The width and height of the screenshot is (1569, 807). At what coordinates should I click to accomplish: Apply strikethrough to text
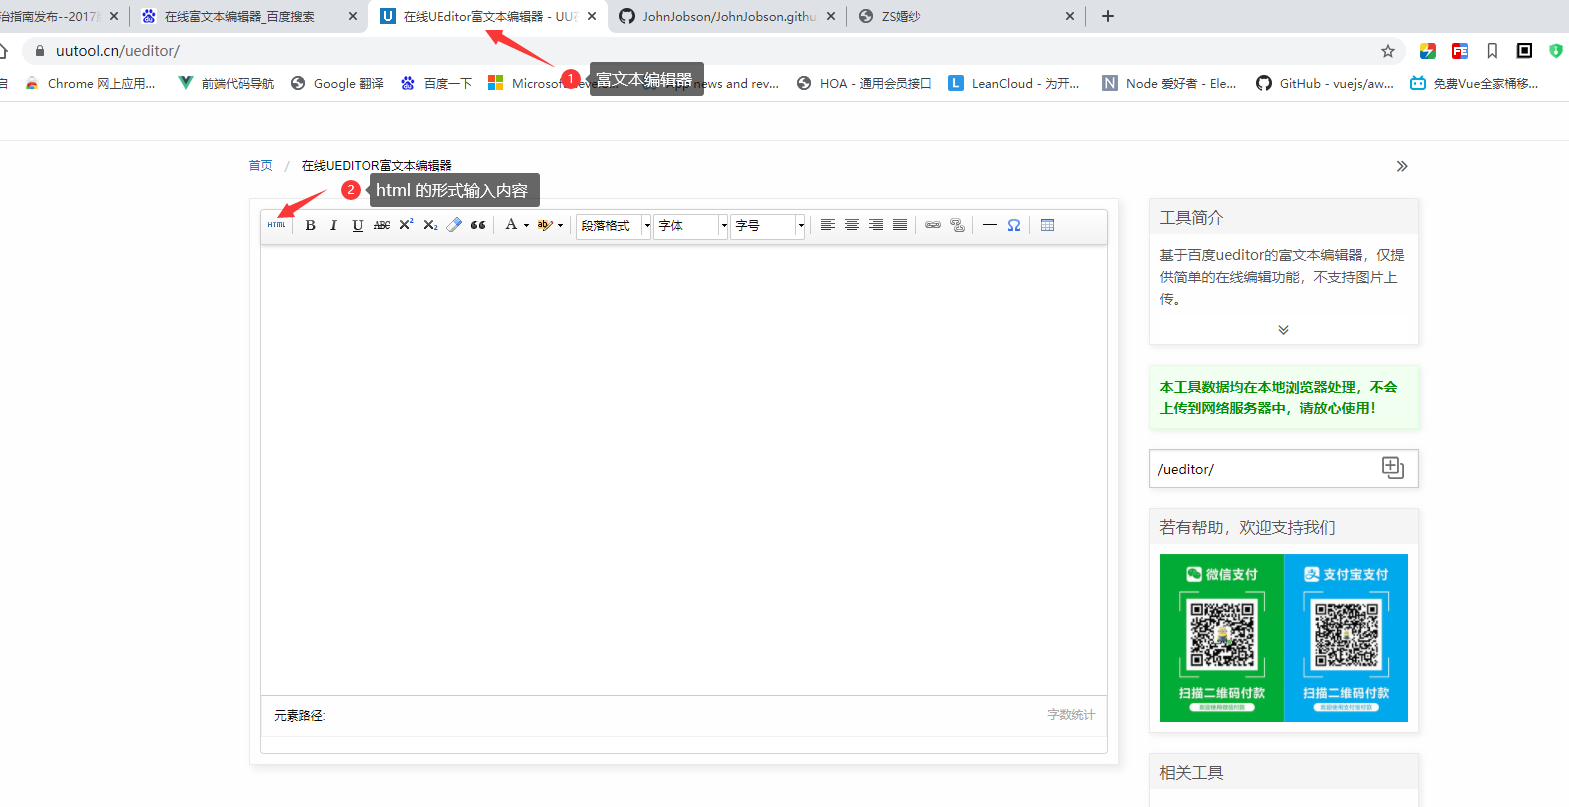[382, 225]
